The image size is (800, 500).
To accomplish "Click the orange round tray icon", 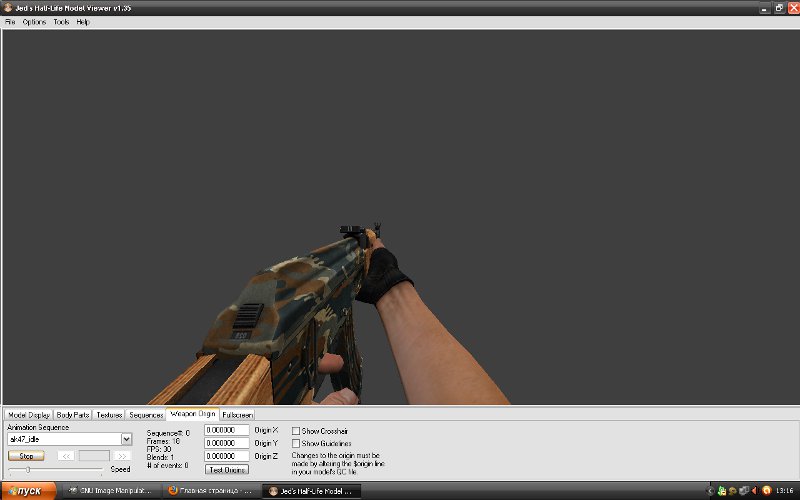I will coord(766,491).
